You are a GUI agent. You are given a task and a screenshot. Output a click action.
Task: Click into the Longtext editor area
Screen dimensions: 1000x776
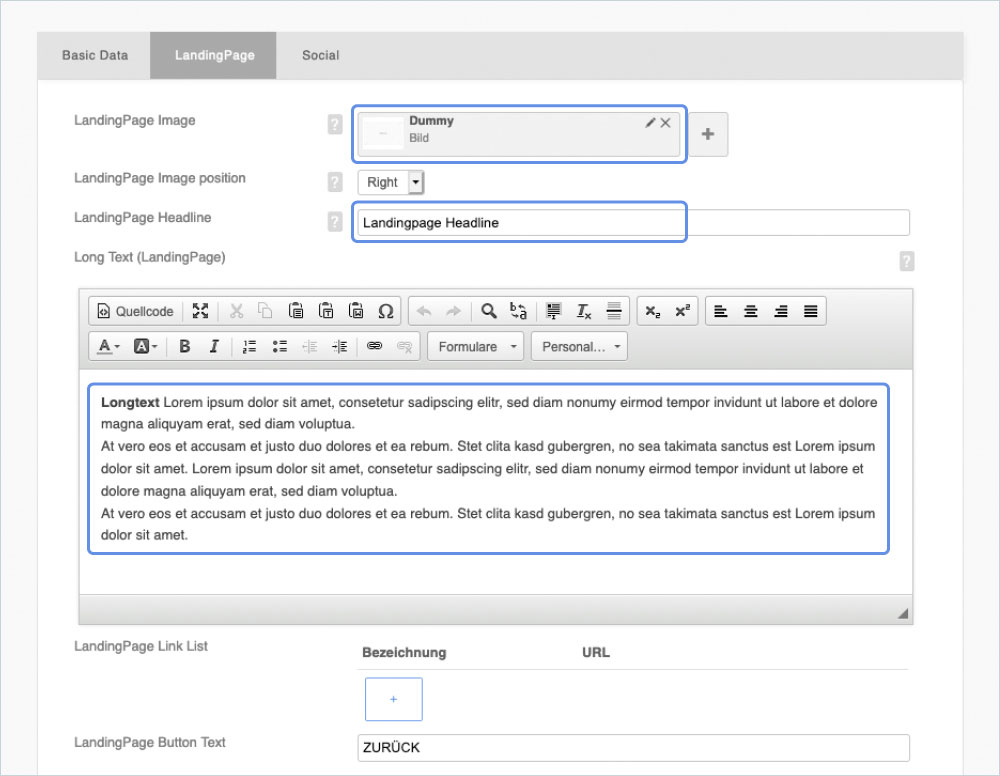(x=496, y=482)
